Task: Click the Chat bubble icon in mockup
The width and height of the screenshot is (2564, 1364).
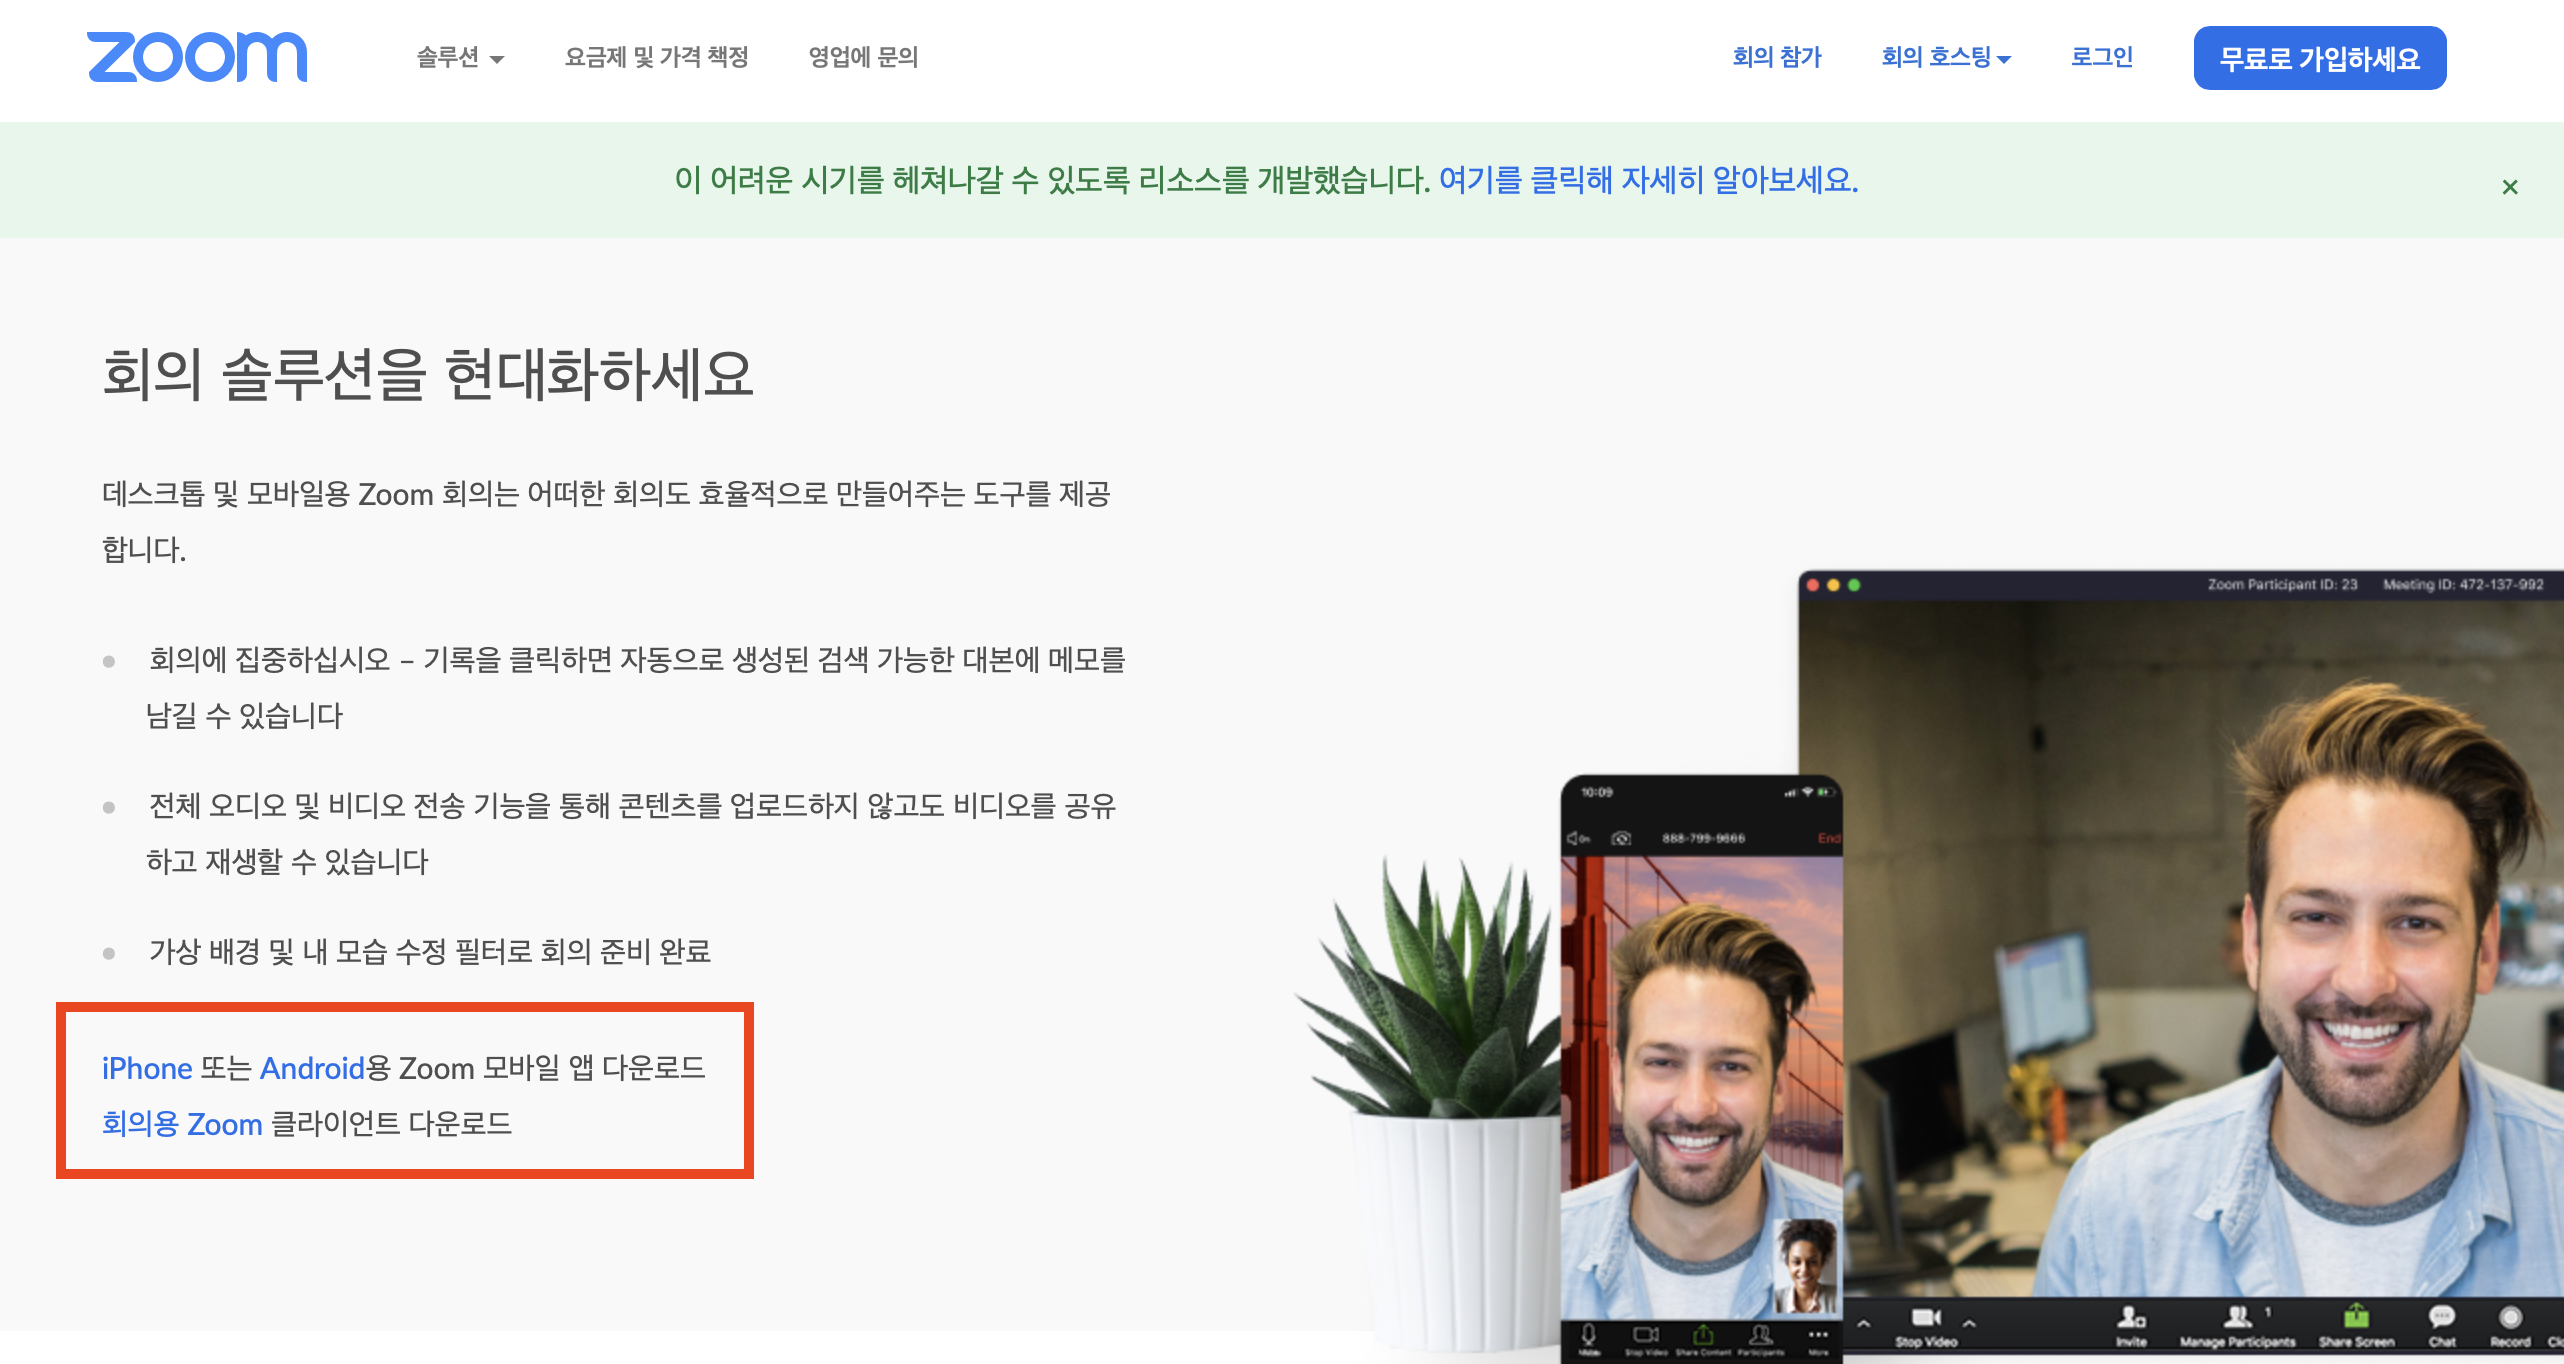Action: [x=2441, y=1318]
